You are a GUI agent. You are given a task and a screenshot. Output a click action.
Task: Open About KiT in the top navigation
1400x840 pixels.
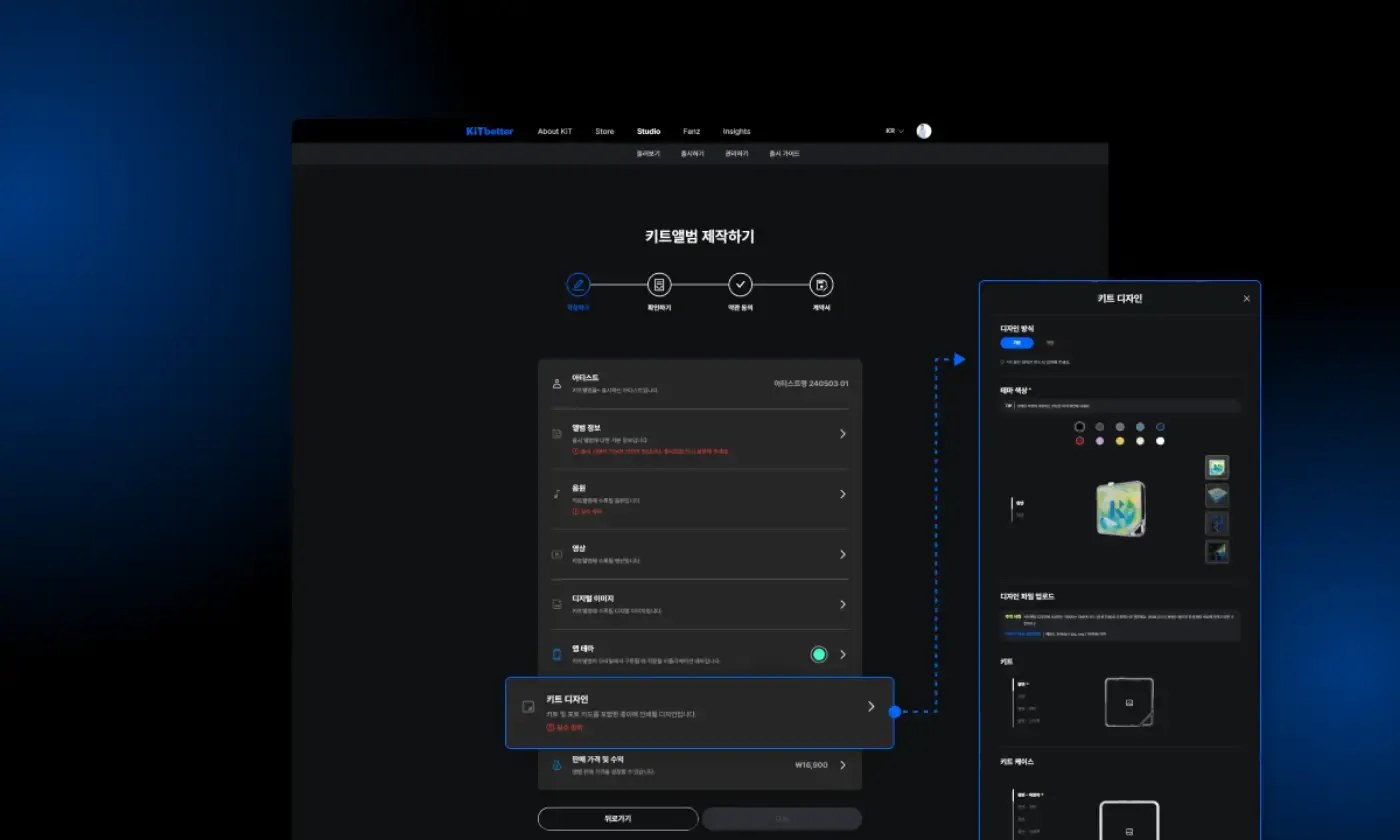[x=555, y=131]
